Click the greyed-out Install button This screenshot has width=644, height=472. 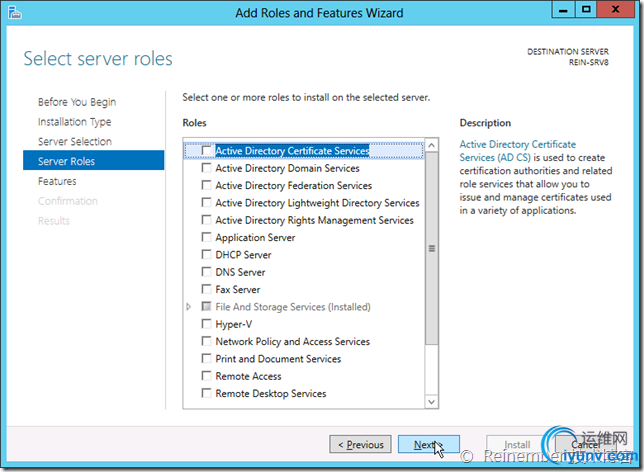pyautogui.click(x=517, y=444)
